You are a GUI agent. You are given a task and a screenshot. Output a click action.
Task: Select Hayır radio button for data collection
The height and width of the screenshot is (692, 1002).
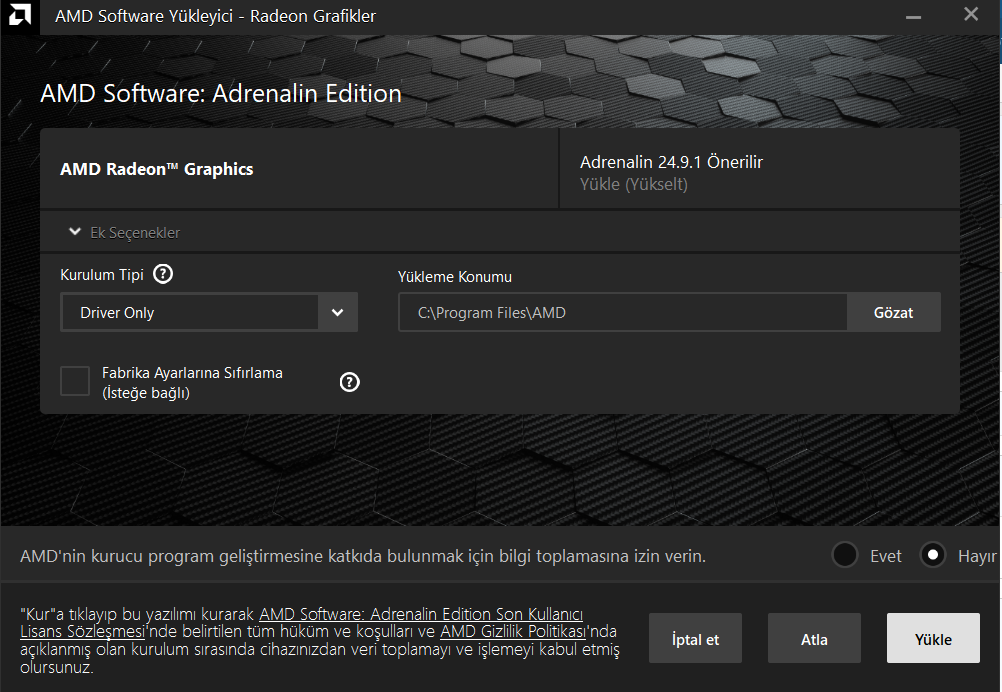932,555
